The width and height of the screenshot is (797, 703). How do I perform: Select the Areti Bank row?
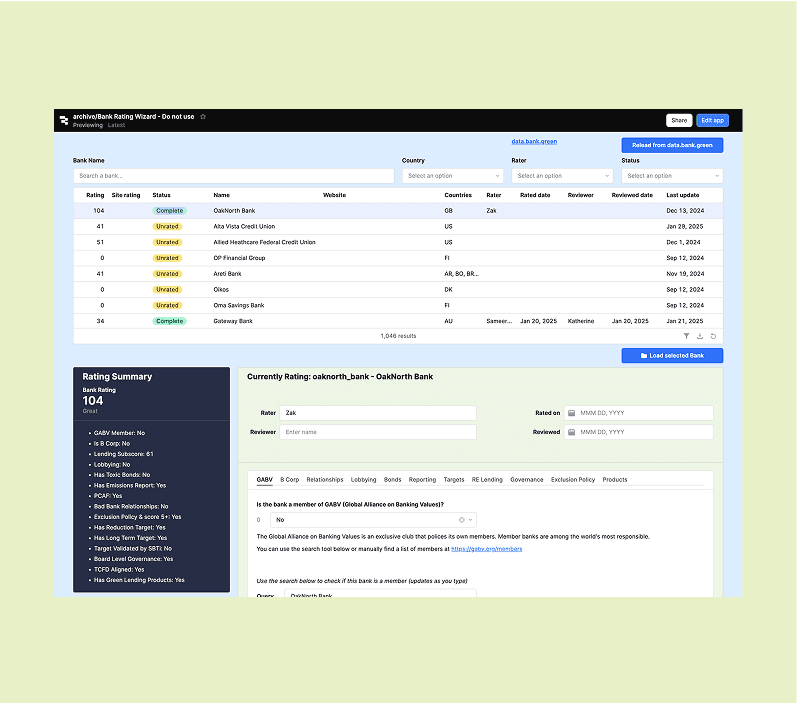click(398, 274)
